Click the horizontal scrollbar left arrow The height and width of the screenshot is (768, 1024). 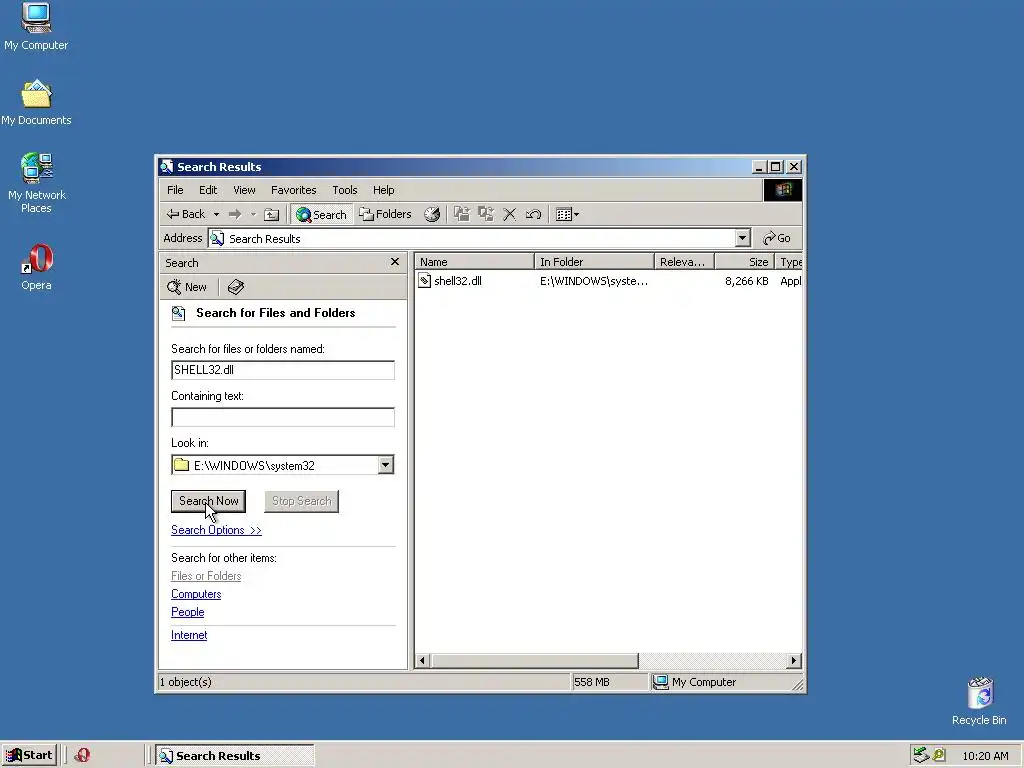[422, 661]
